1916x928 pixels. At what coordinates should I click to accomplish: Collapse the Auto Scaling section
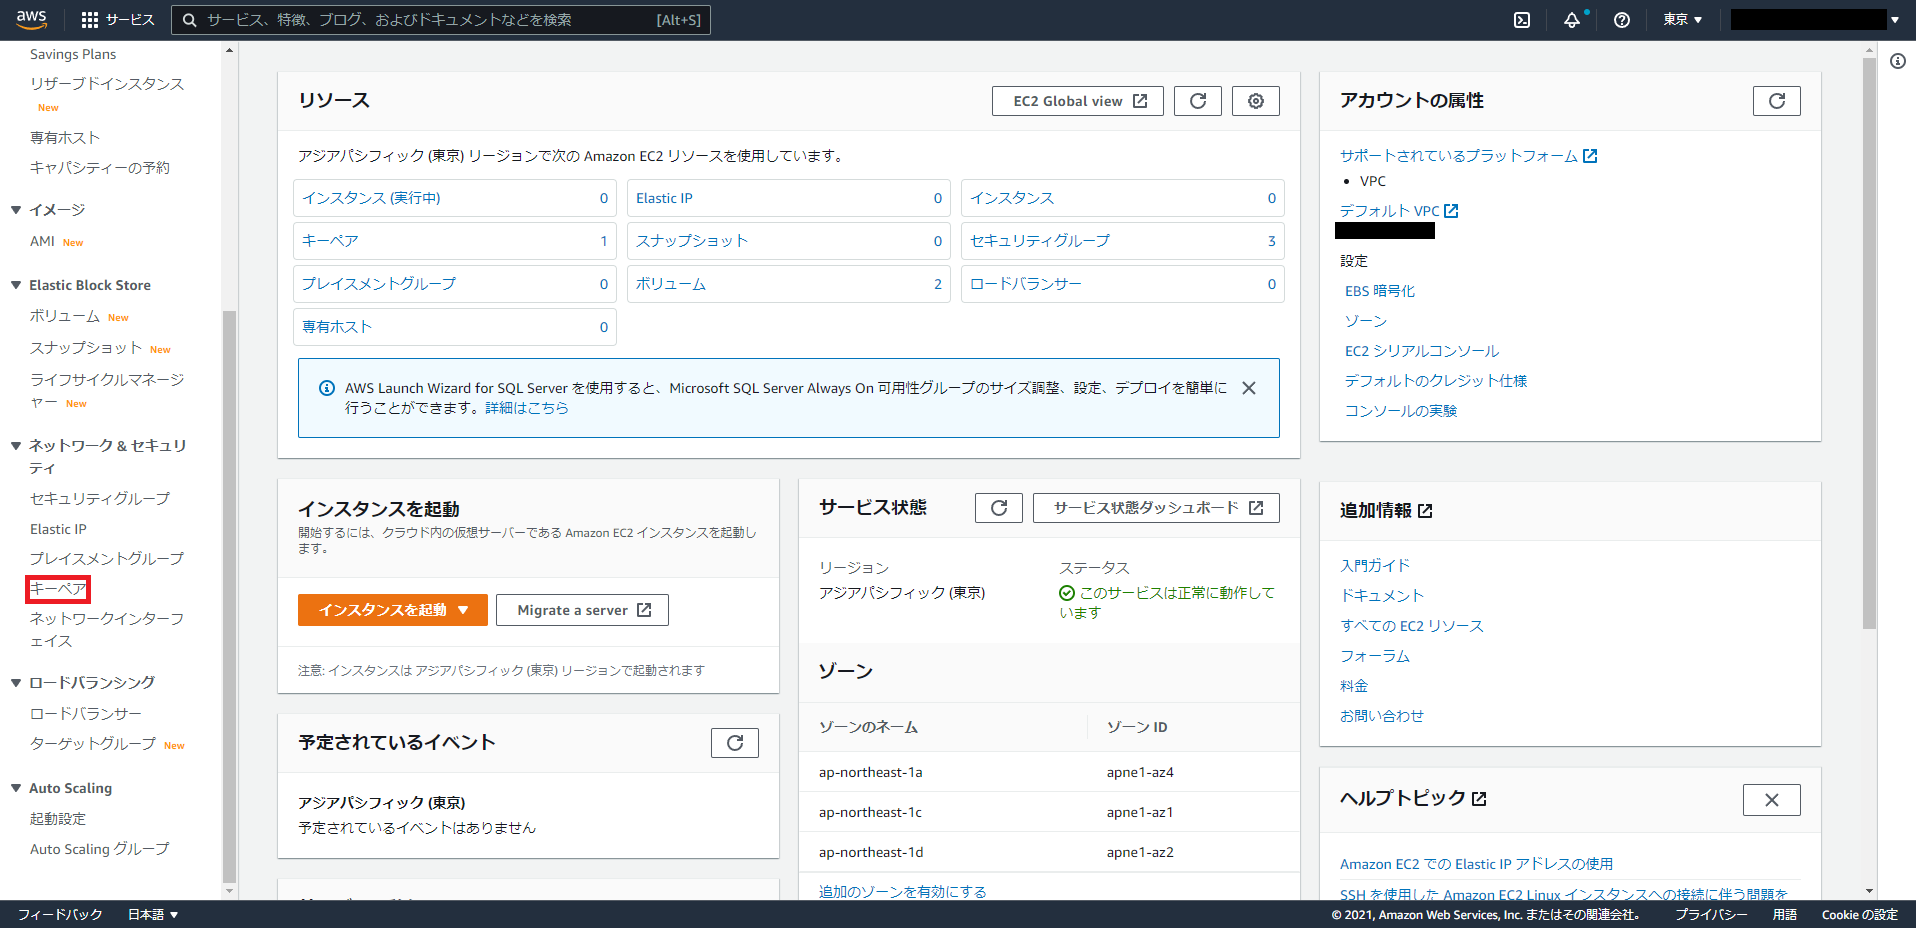click(x=16, y=788)
